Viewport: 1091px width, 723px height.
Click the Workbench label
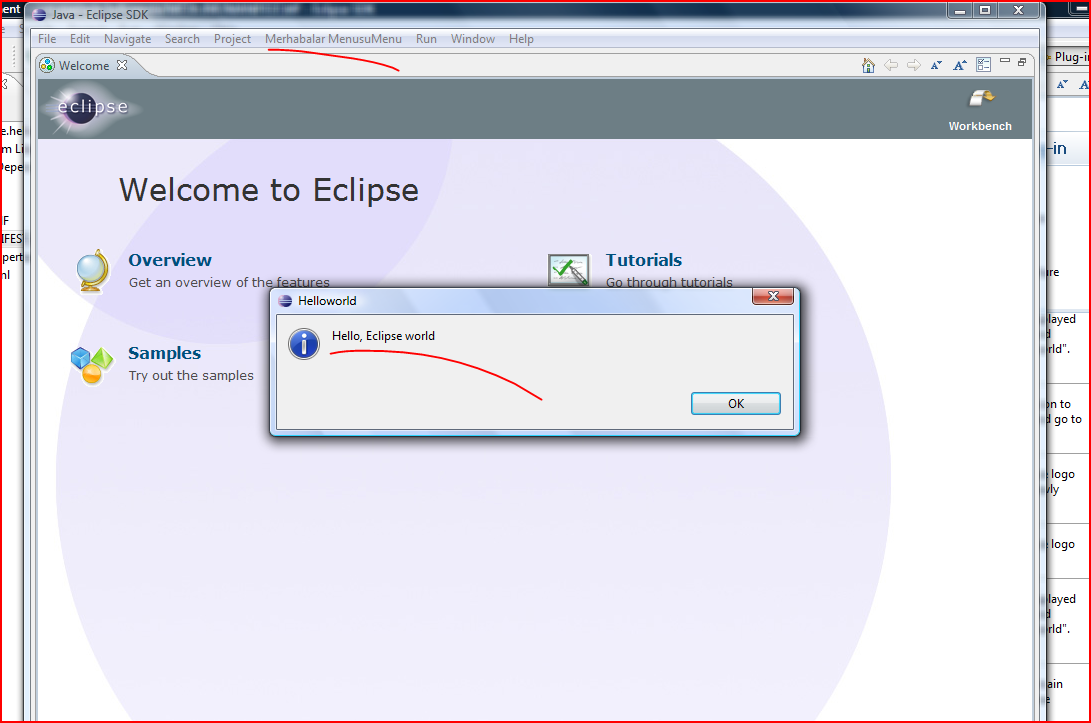click(x=980, y=126)
